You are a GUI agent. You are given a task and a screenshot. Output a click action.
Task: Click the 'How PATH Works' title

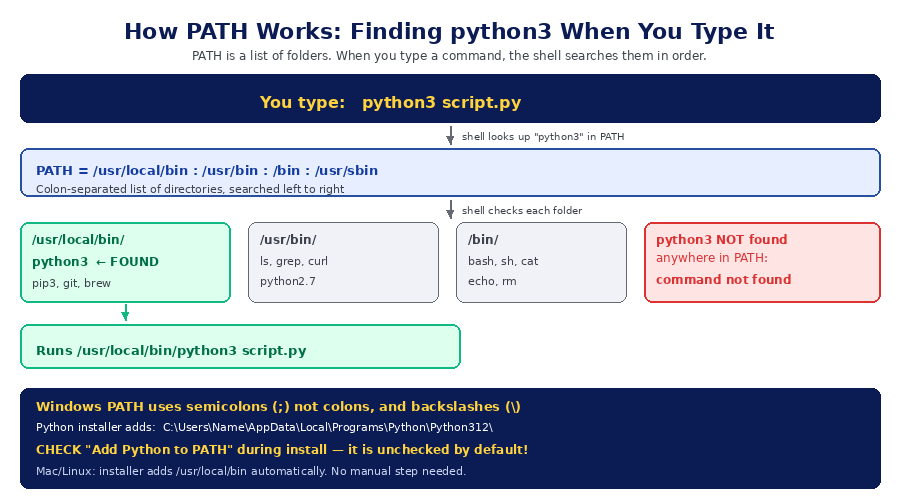click(x=449, y=32)
